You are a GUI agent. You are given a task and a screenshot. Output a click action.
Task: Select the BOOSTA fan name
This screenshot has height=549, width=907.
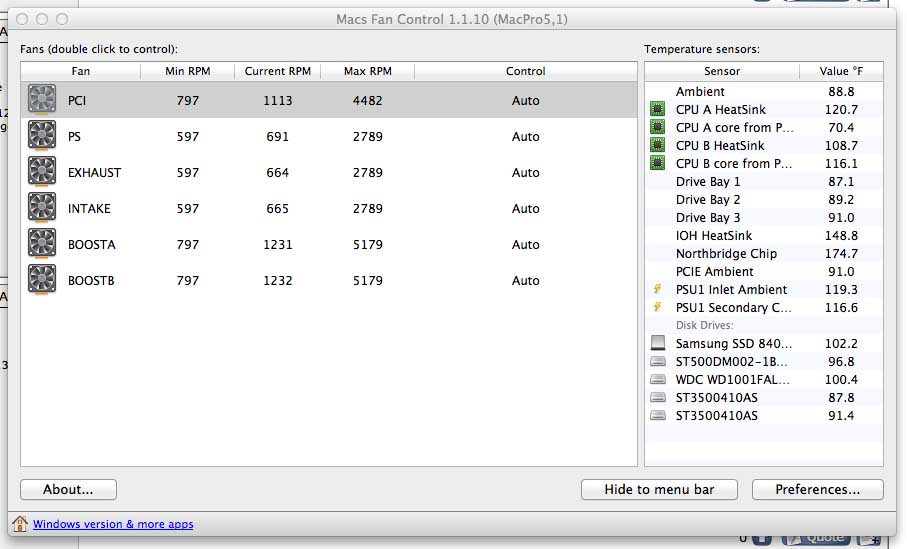[x=91, y=244]
